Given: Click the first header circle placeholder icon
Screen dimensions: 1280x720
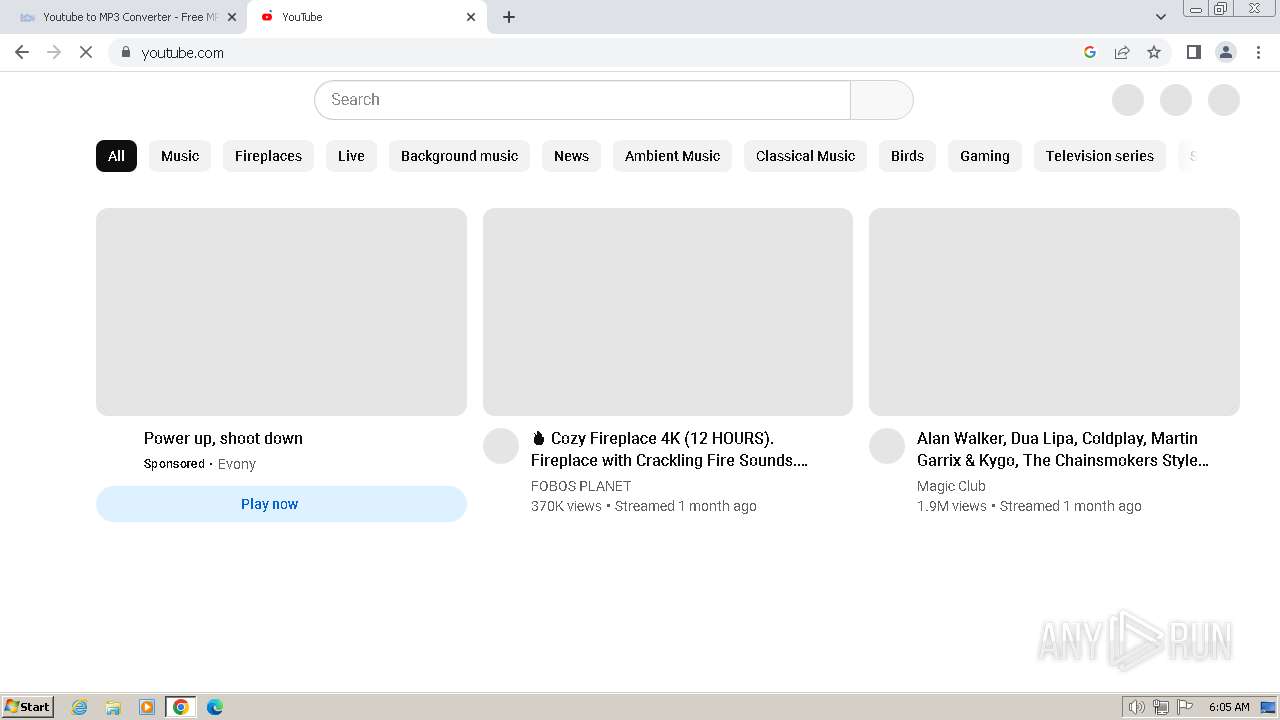Looking at the screenshot, I should coord(1128,100).
